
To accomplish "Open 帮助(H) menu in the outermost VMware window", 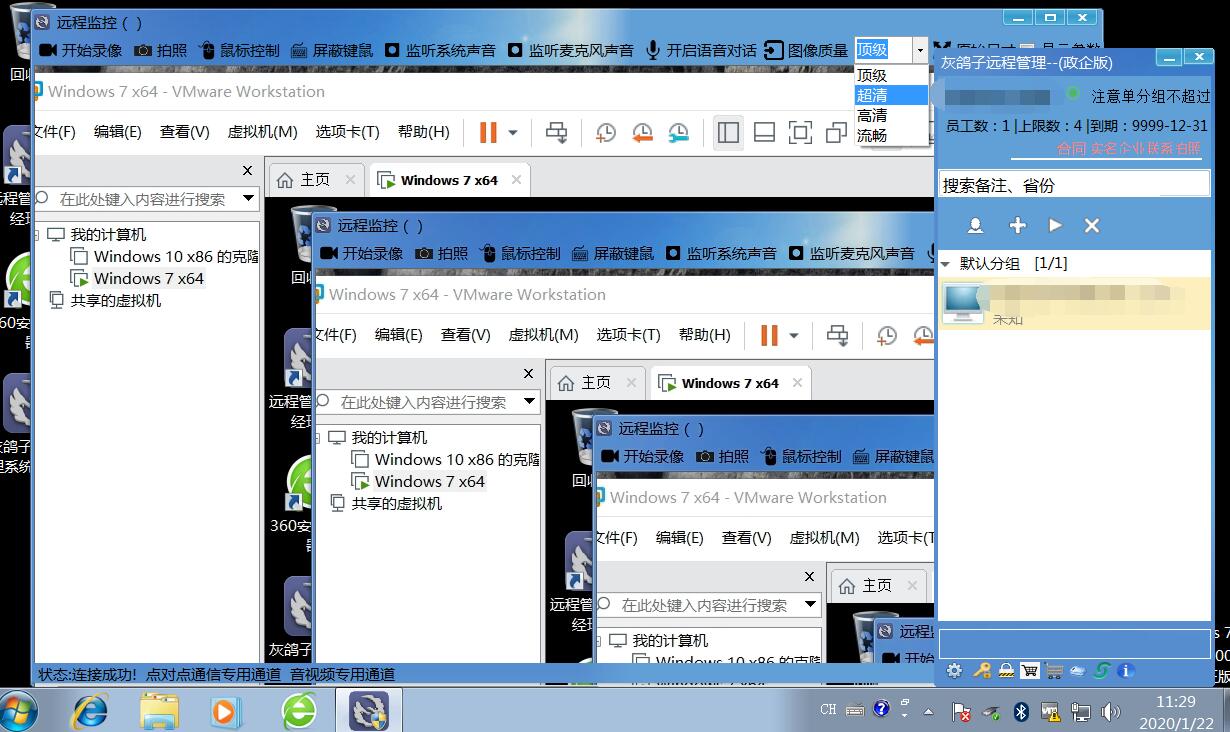I will click(423, 132).
